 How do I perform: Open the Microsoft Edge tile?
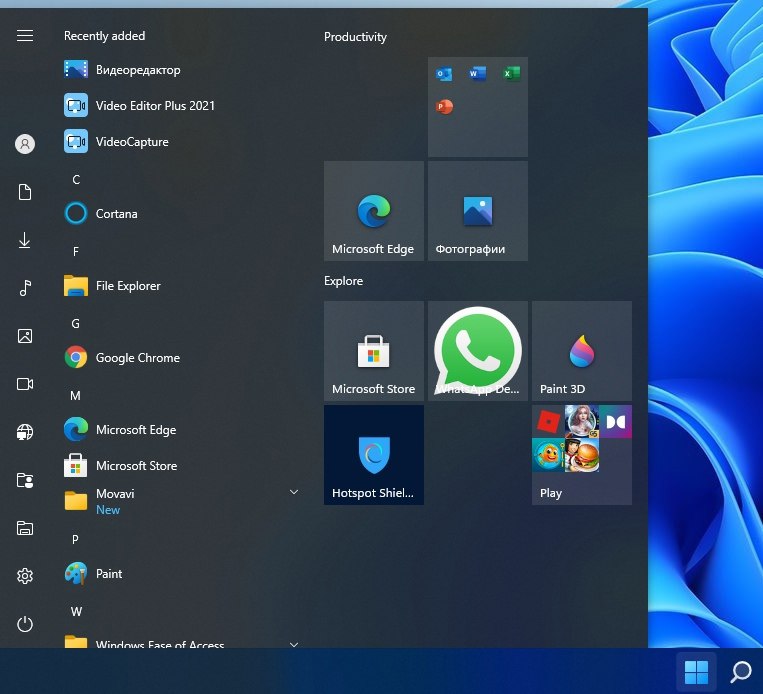(x=374, y=211)
